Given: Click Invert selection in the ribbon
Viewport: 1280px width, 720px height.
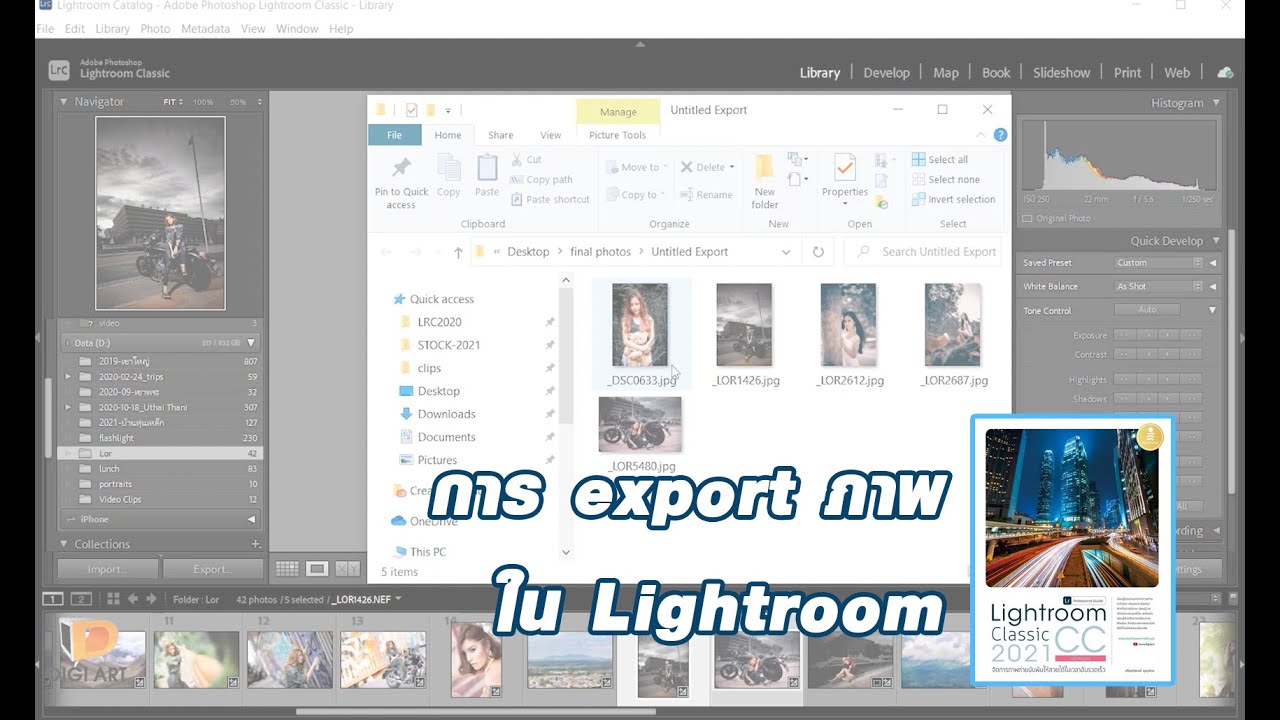Looking at the screenshot, I should tap(953, 199).
